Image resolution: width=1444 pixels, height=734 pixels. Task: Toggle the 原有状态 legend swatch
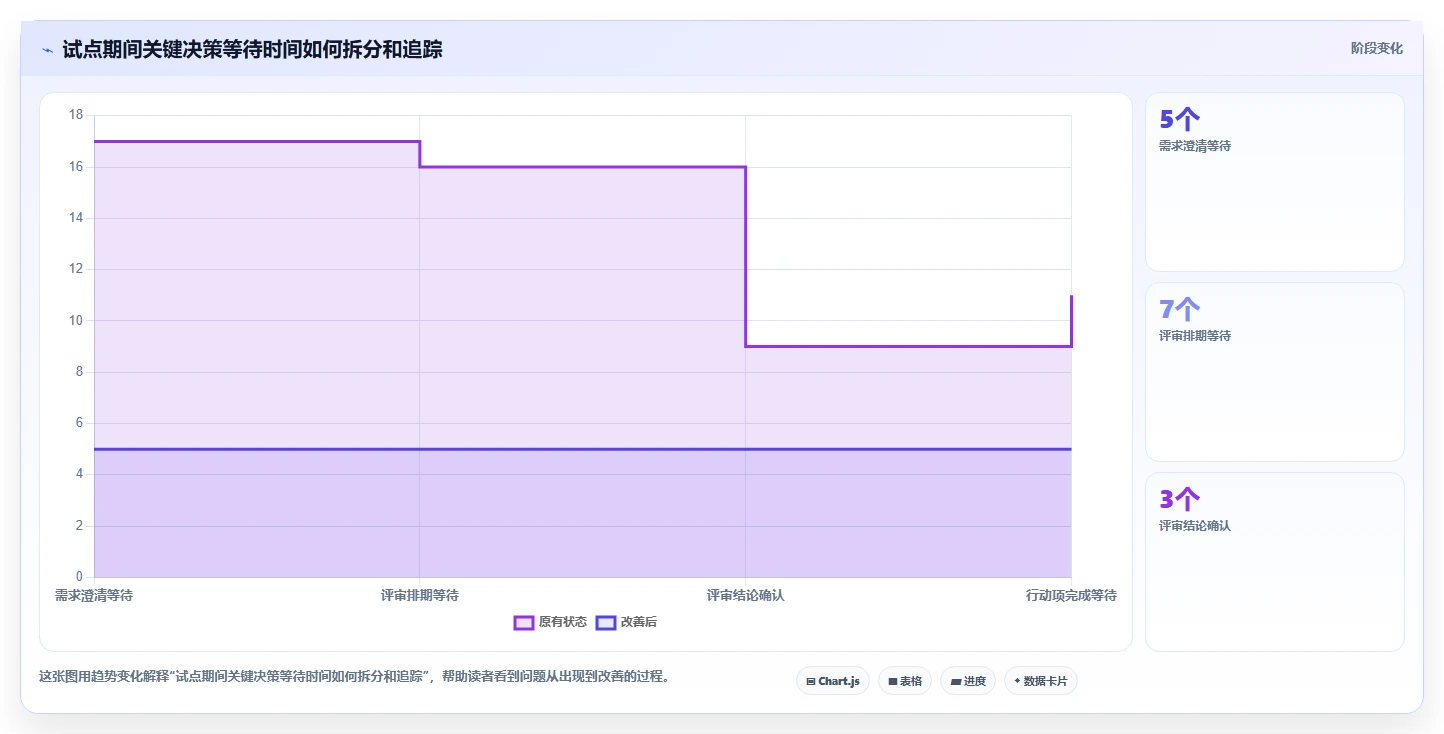click(x=523, y=622)
